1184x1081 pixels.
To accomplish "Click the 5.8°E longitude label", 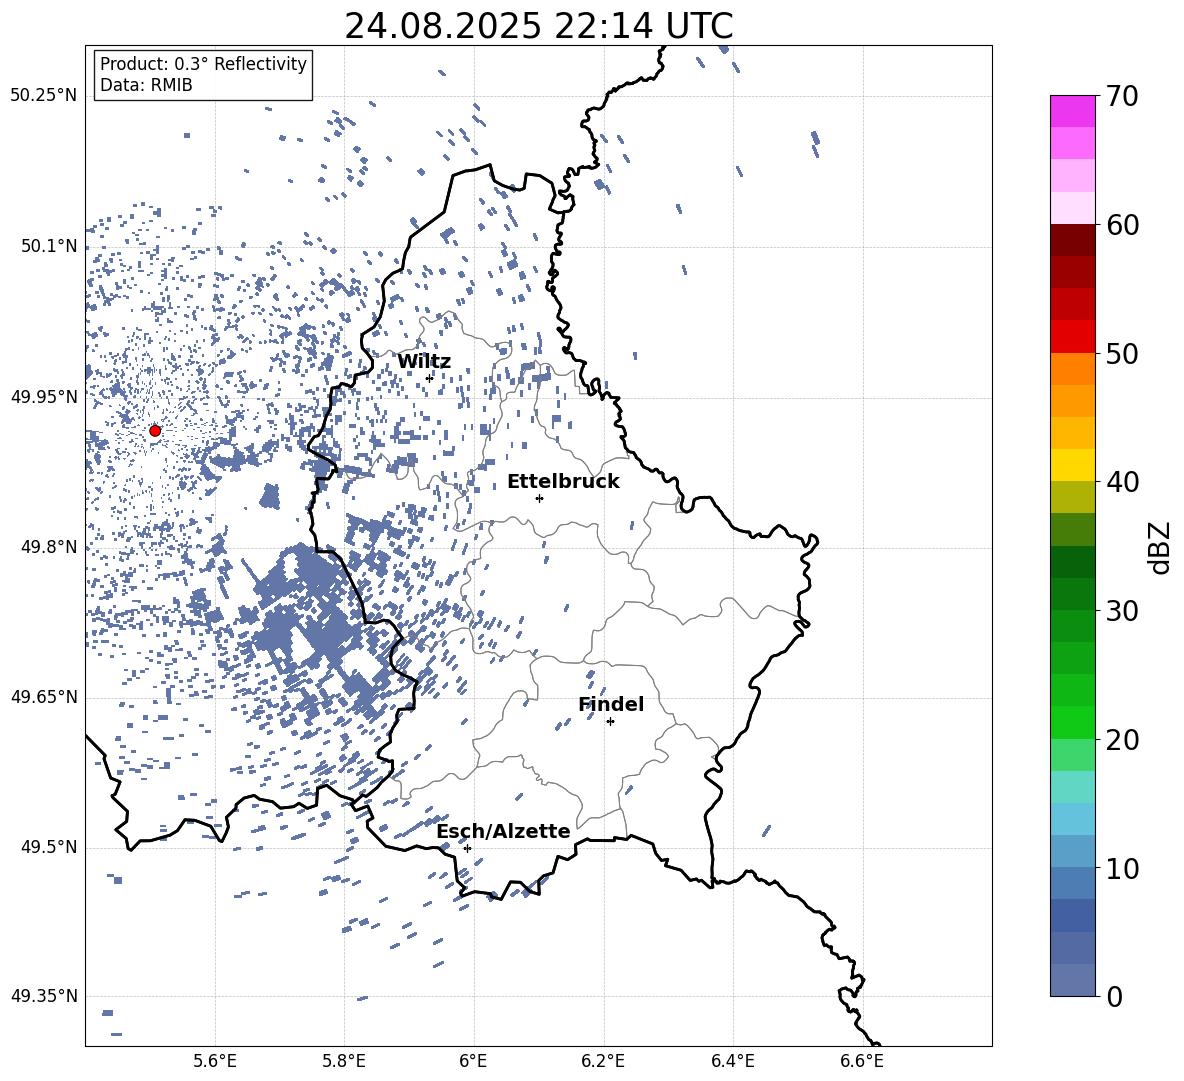I will tap(344, 1061).
